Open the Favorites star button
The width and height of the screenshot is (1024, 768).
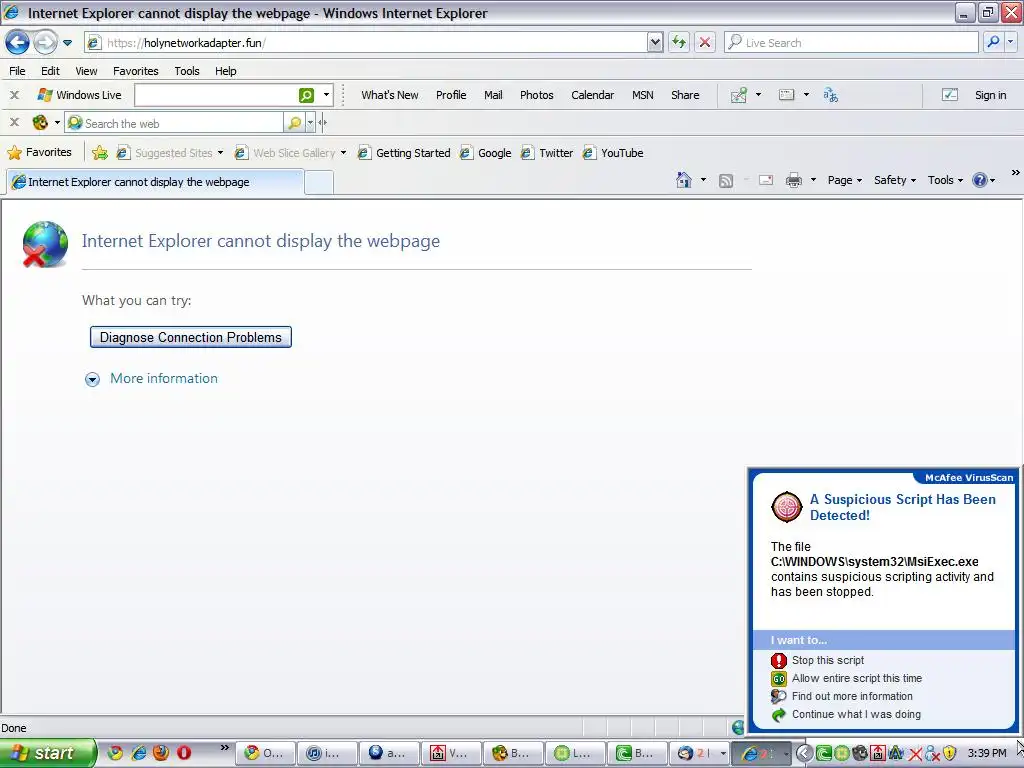click(39, 153)
